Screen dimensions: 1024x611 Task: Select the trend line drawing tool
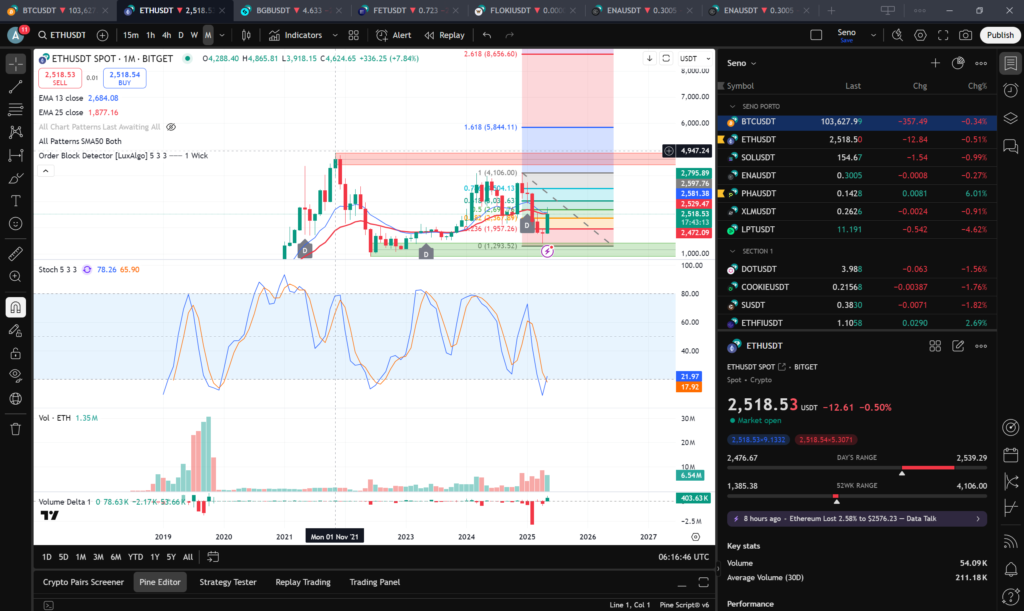click(x=16, y=86)
